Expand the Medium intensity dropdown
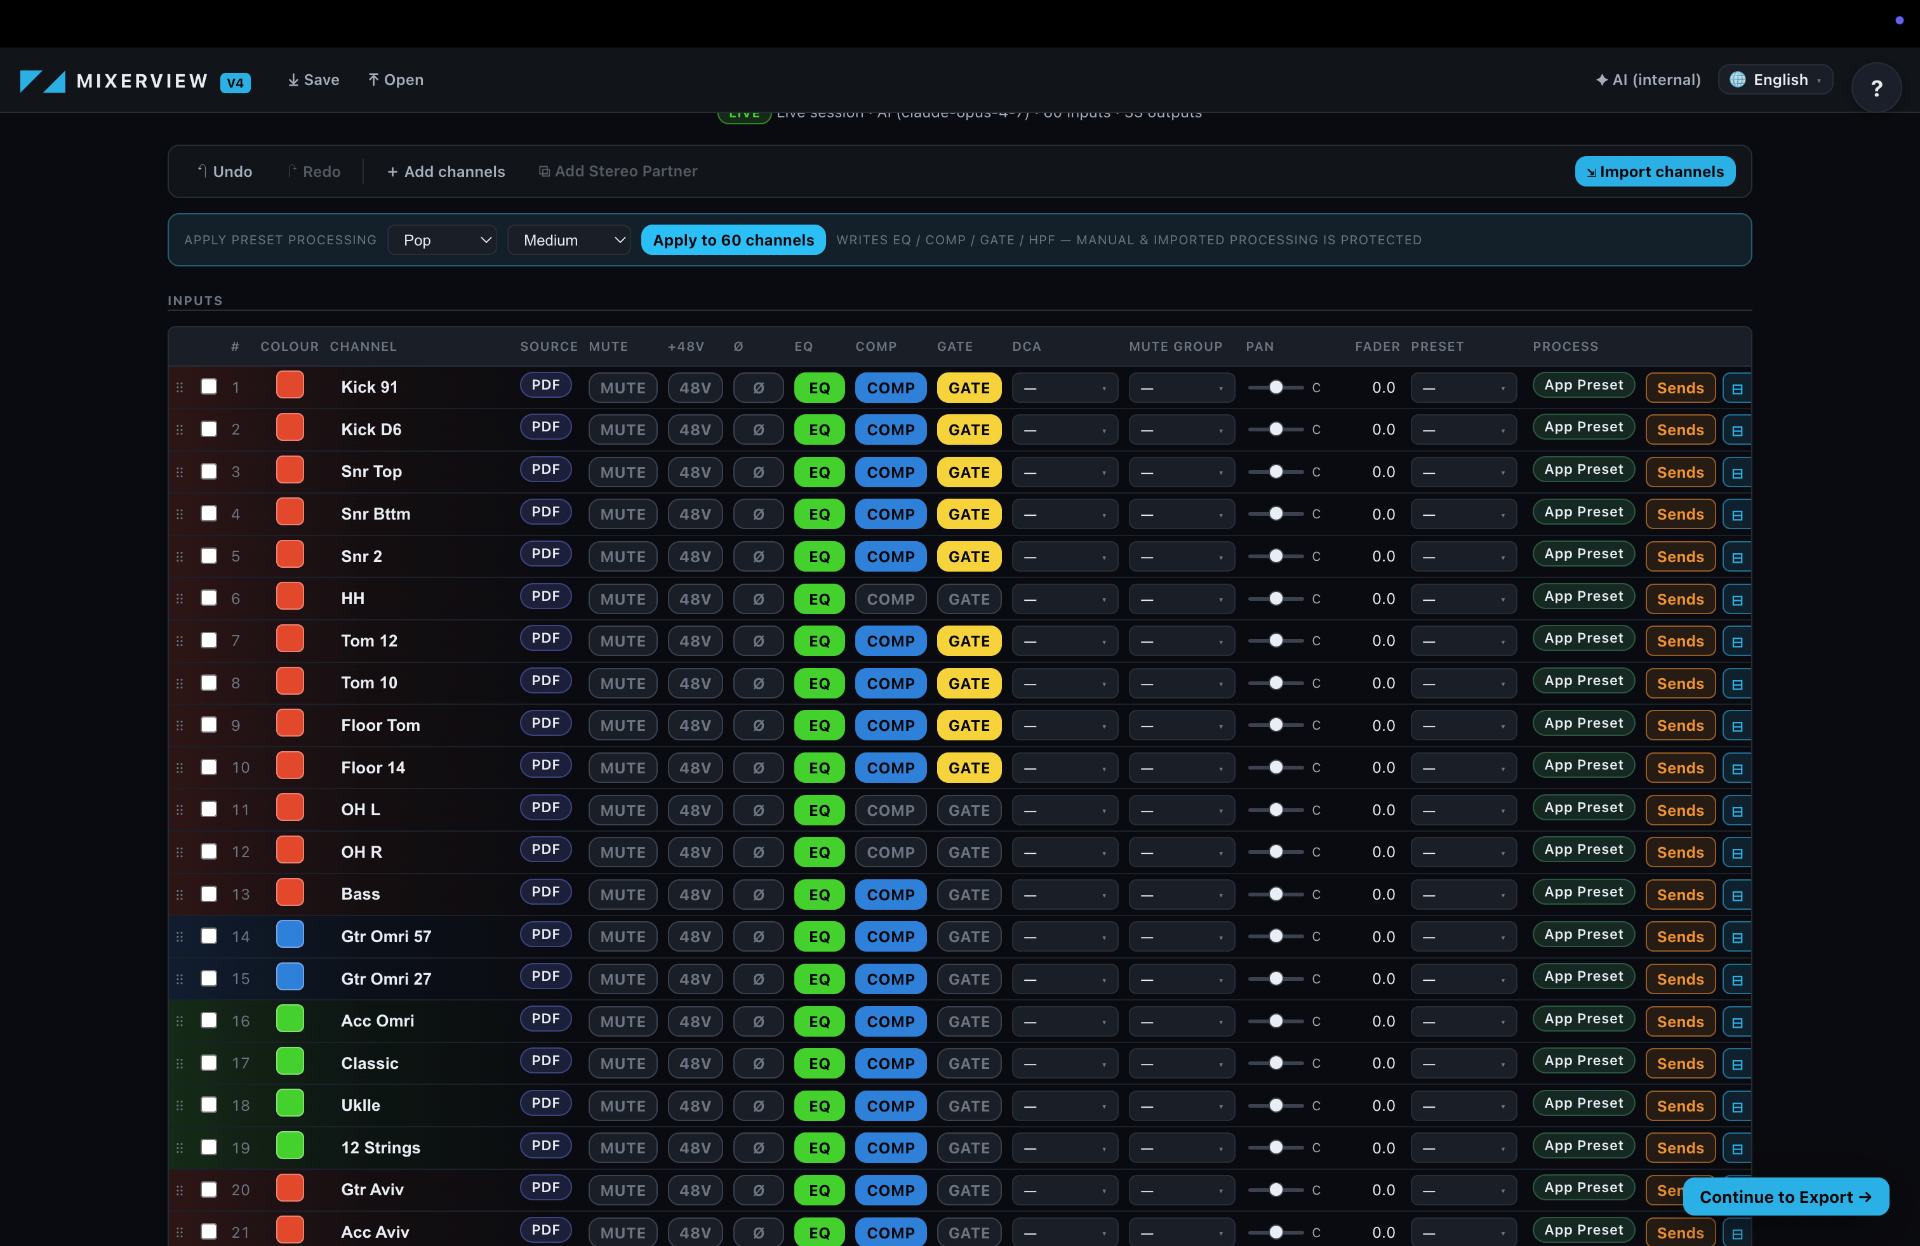1920x1246 pixels. tap(569, 240)
